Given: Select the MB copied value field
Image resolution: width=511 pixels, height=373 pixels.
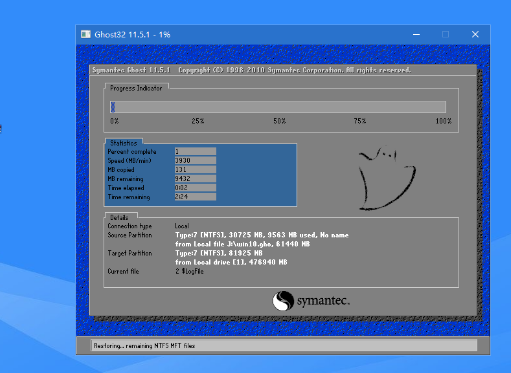Looking at the screenshot, I should 195,170.
